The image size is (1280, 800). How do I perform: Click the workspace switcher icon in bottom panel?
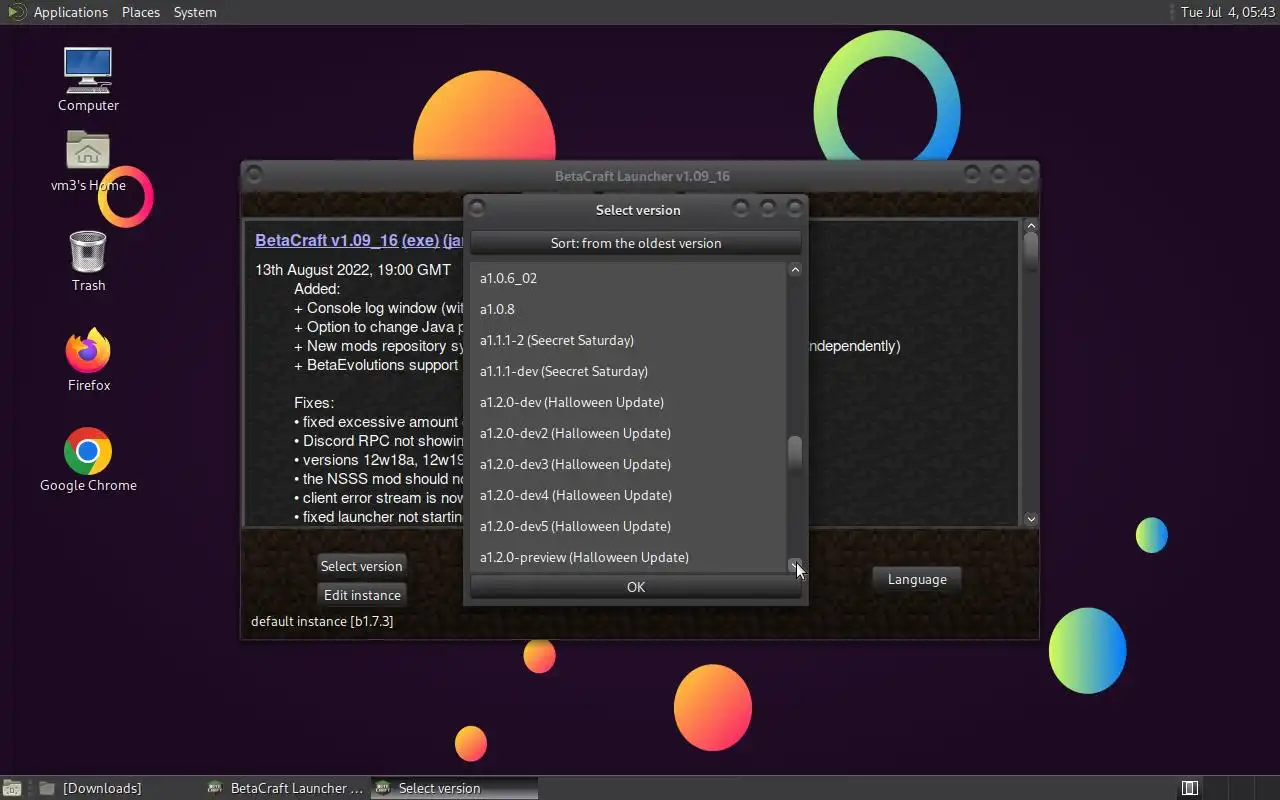click(1190, 788)
